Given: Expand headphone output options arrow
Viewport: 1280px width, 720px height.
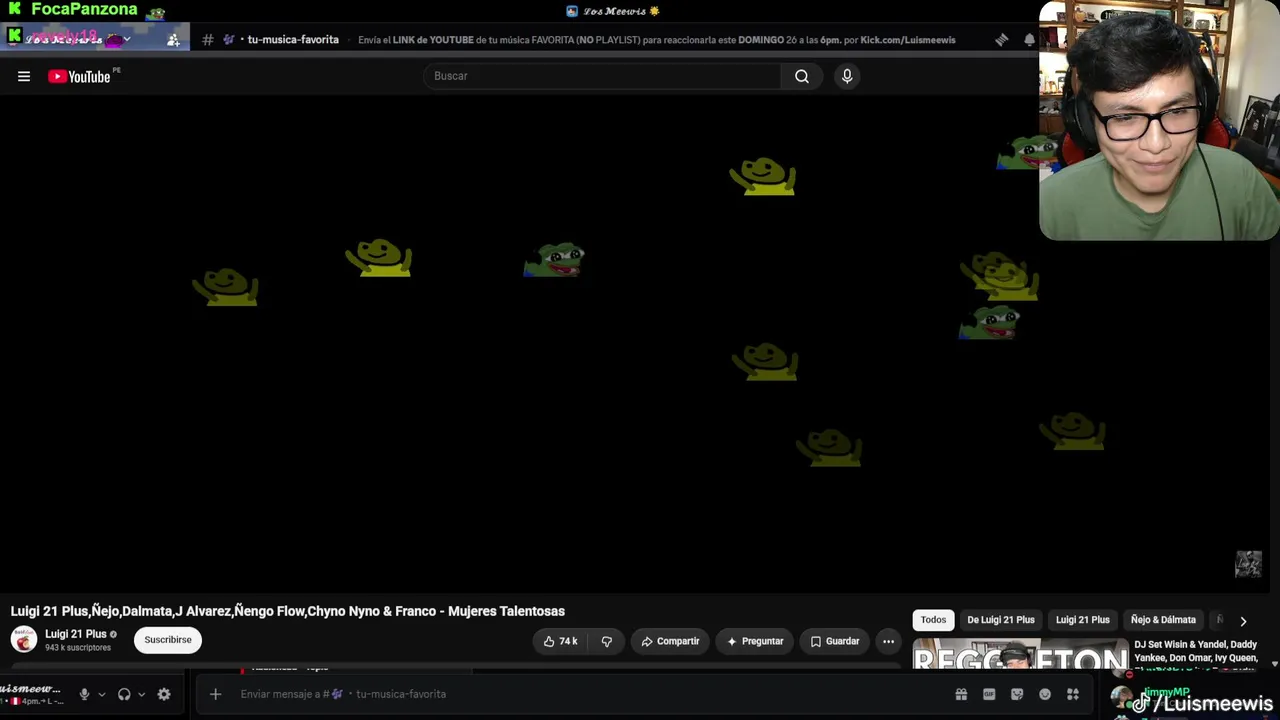Looking at the screenshot, I should coord(141,694).
